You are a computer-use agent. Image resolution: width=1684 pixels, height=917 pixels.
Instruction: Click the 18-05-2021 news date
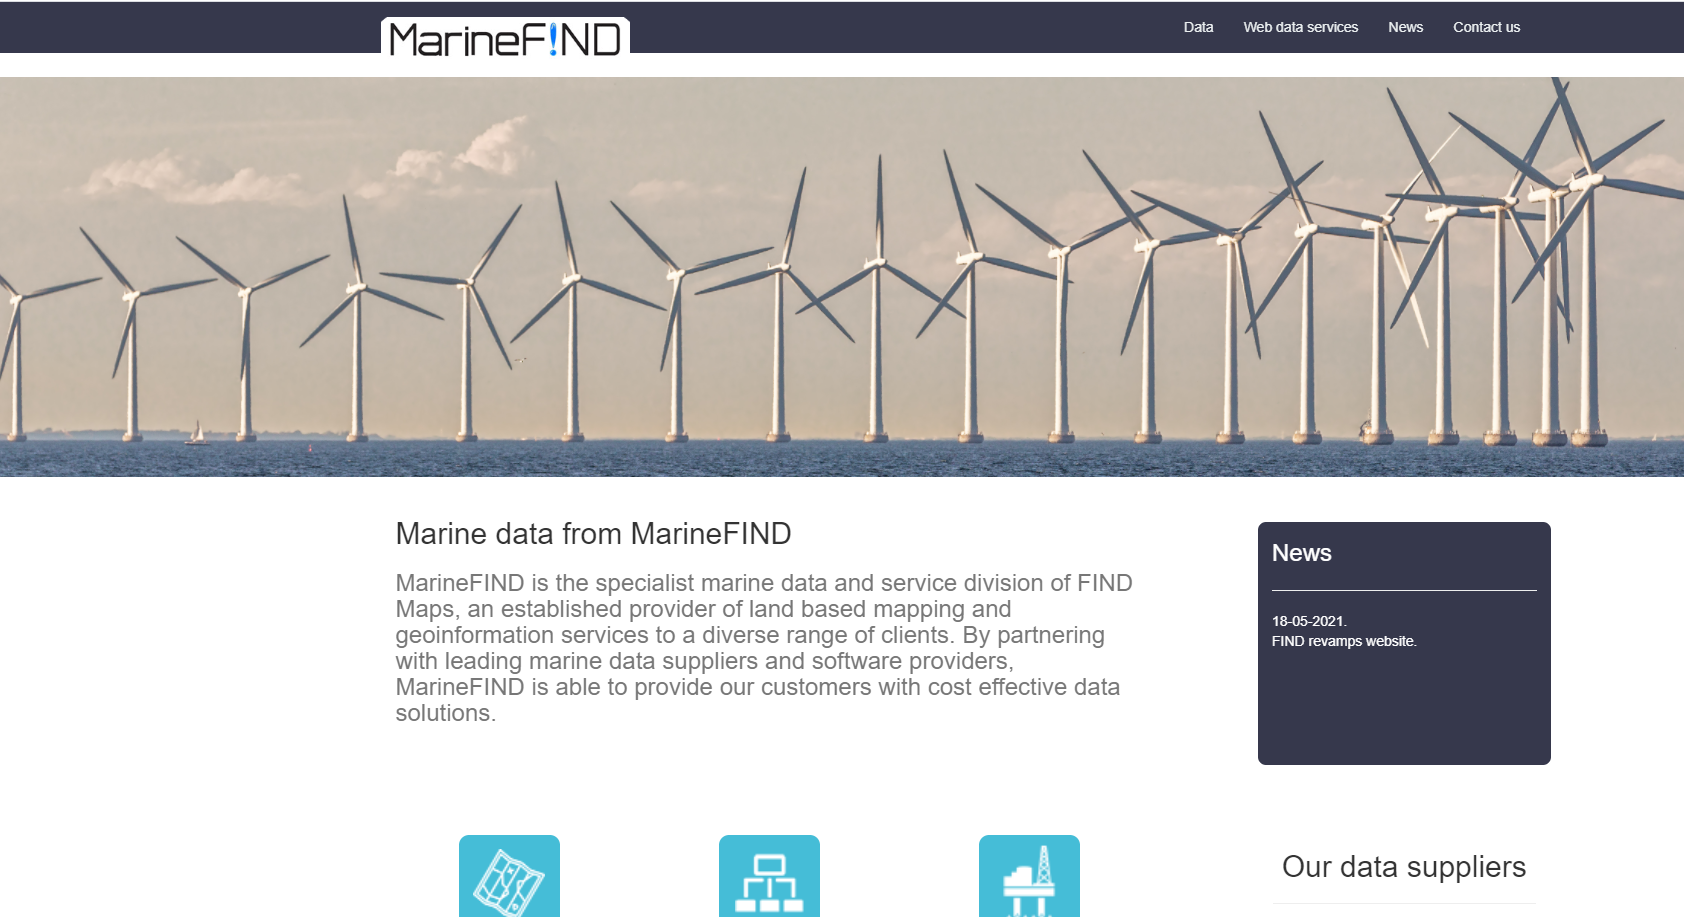[x=1309, y=621]
